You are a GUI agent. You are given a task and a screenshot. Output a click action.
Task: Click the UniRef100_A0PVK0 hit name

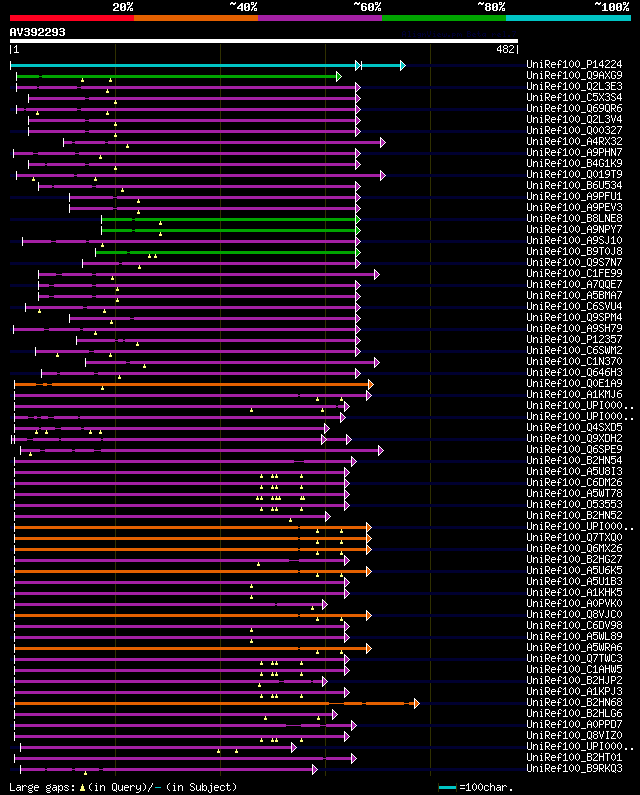[x=574, y=603]
